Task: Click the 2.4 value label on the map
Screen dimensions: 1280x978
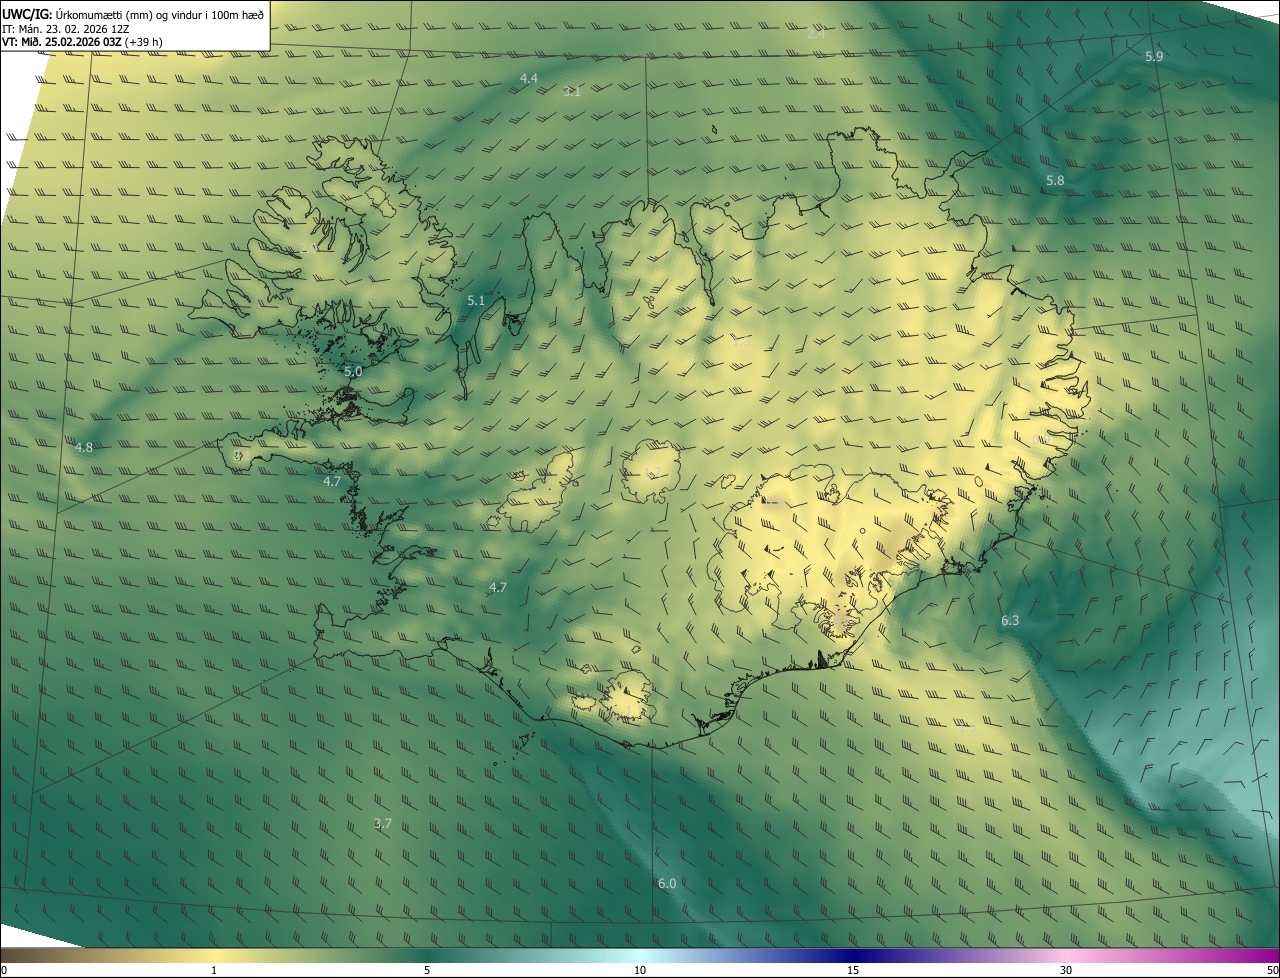Action: click(x=816, y=33)
